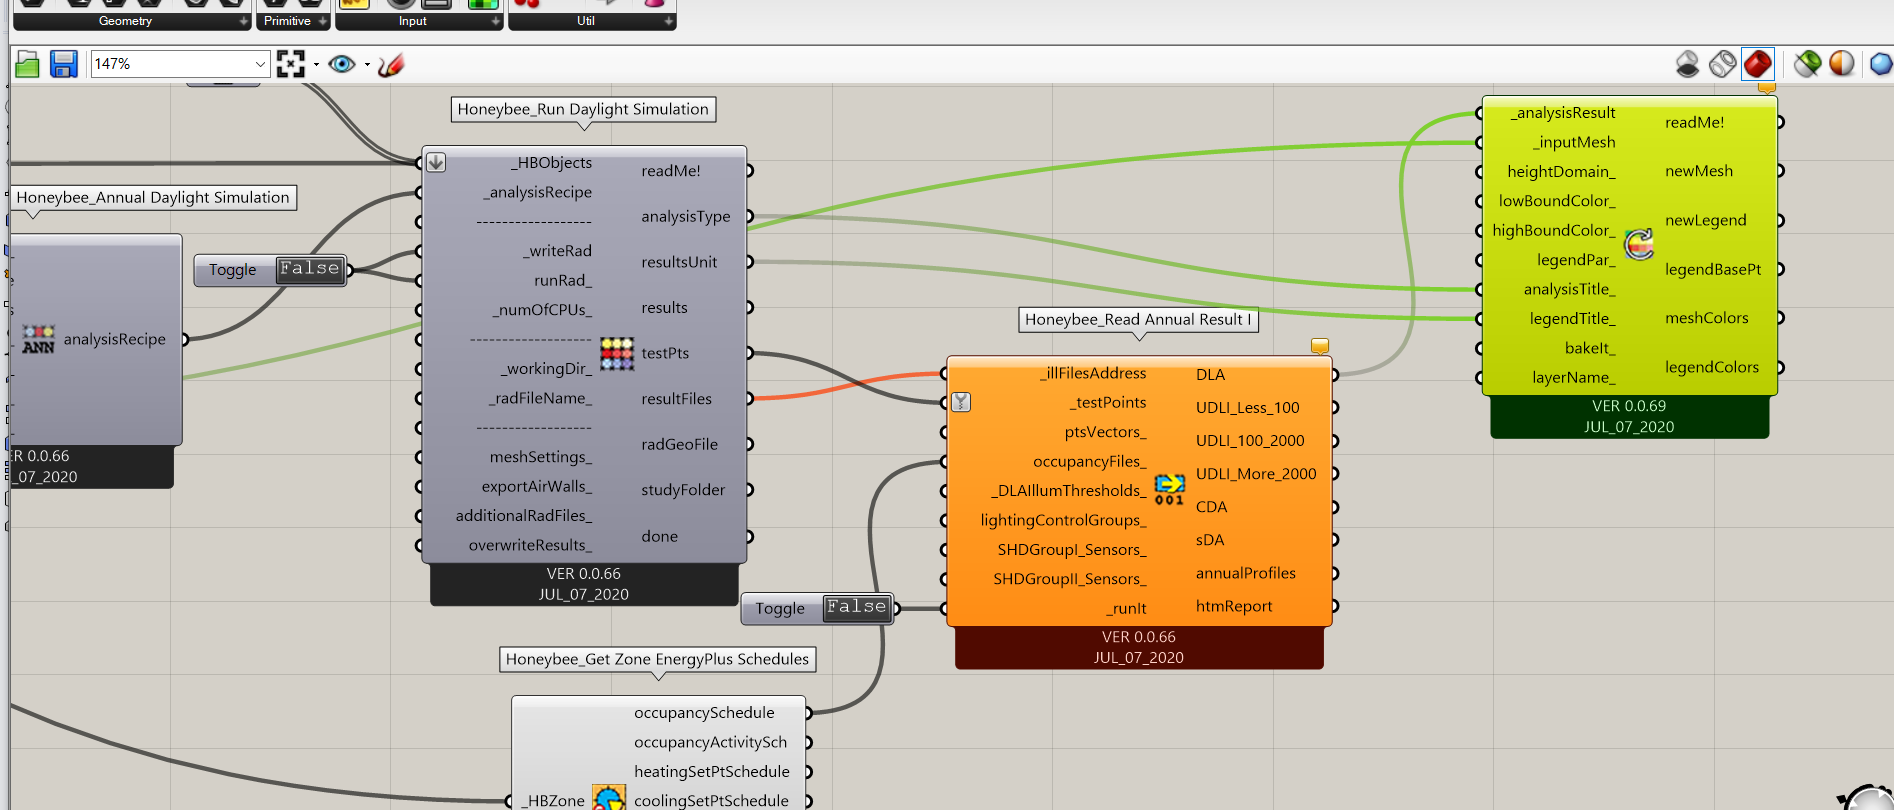1894x810 pixels.
Task: Select the red shaded preview mode icon
Action: [1757, 64]
